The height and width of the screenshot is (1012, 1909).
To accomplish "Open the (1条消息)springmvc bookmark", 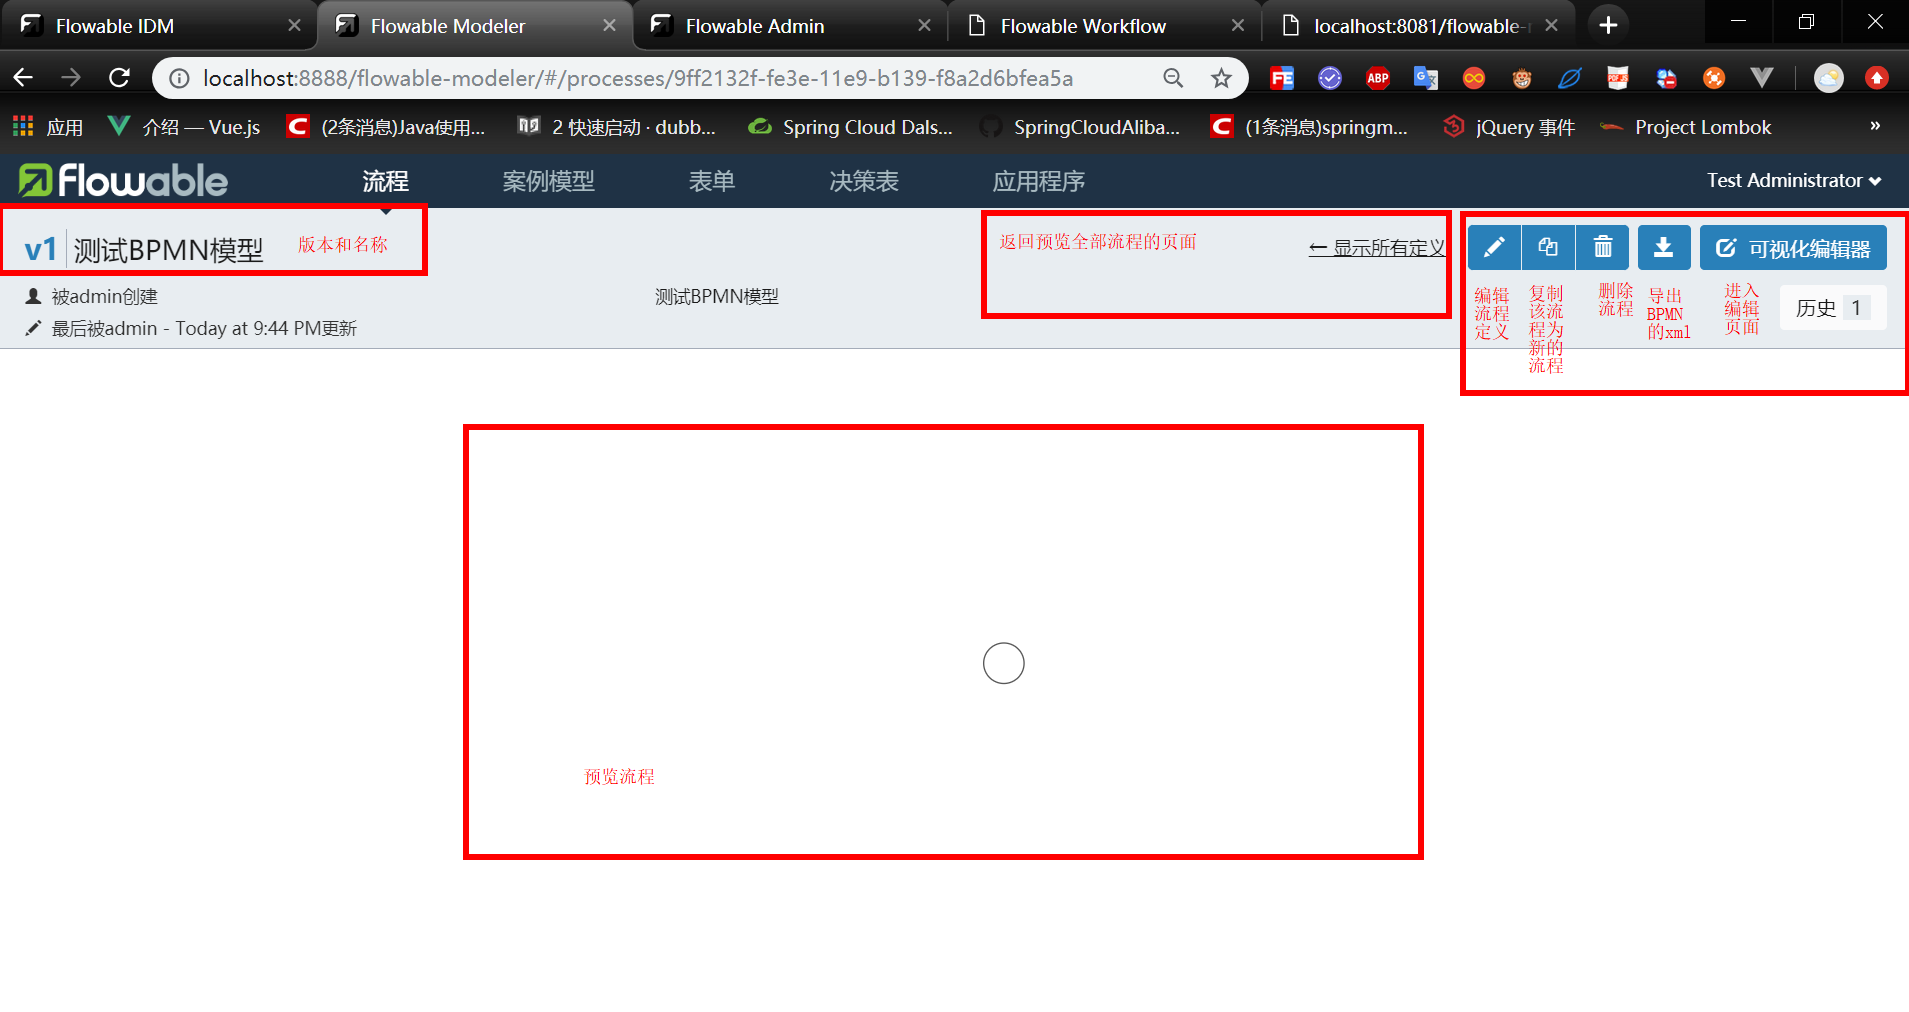I will [x=1310, y=127].
